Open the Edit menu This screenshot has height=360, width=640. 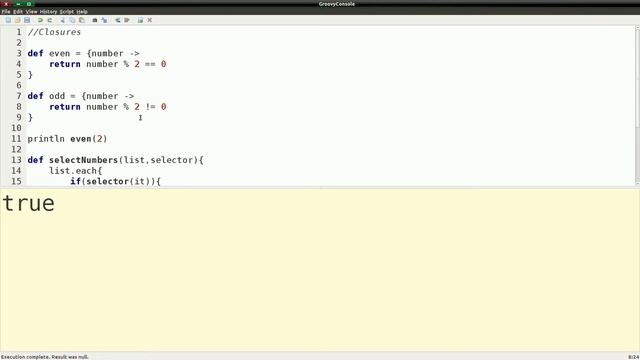[x=18, y=12]
